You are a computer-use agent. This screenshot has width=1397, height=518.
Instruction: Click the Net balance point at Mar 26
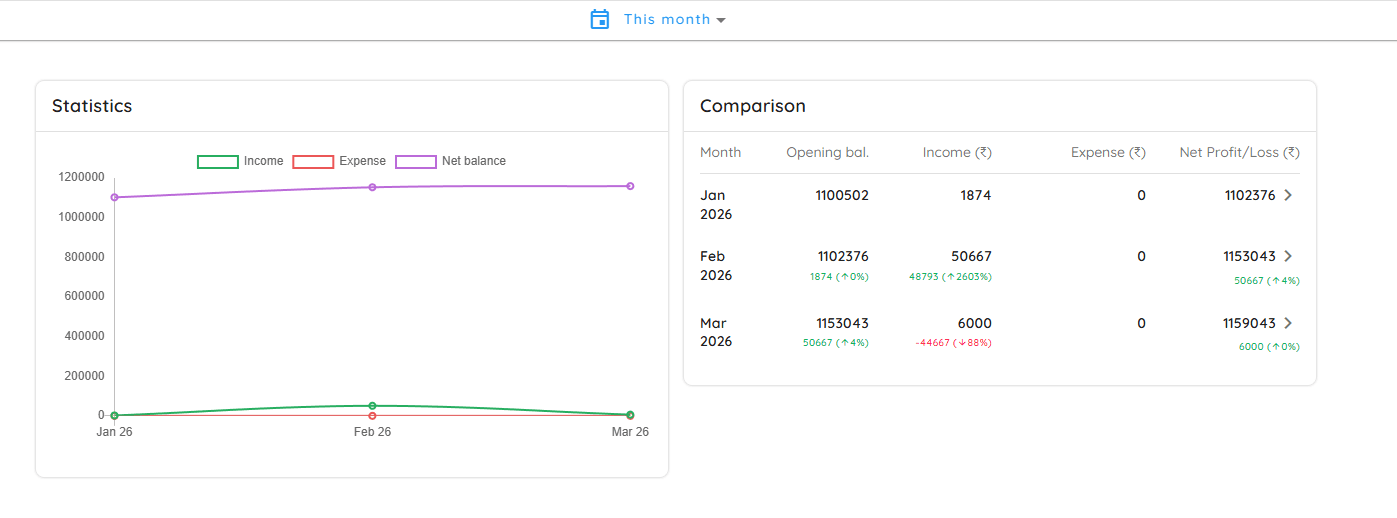(630, 186)
